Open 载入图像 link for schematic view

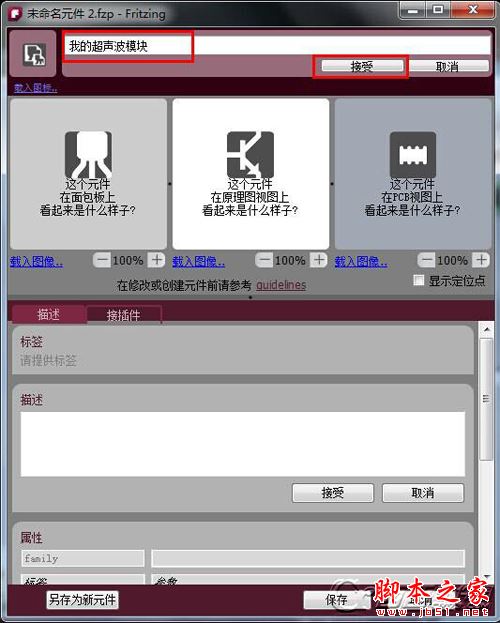point(198,261)
